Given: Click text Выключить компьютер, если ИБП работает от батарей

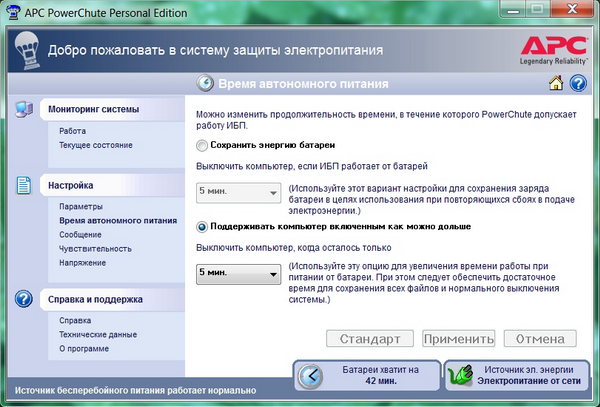Looking at the screenshot, I should coord(312,166).
